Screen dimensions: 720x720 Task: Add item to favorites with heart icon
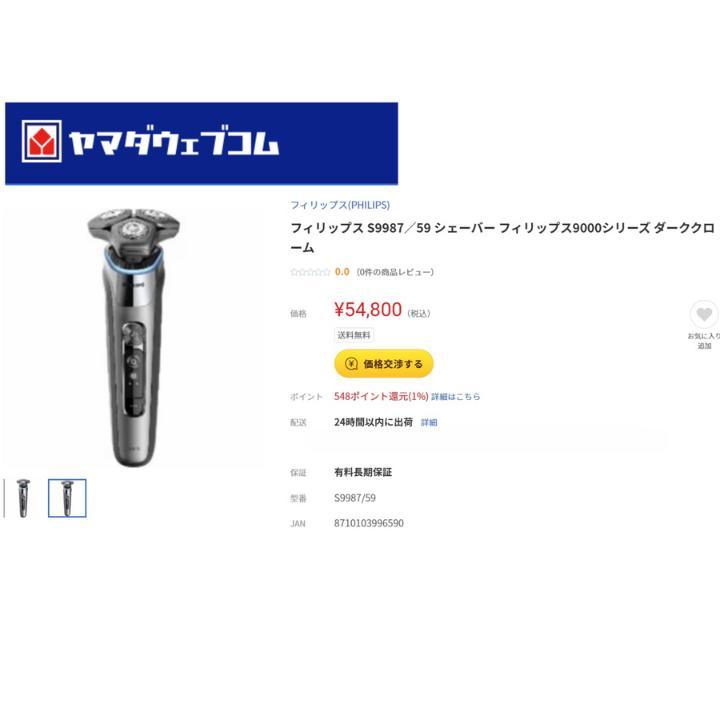pyautogui.click(x=704, y=315)
